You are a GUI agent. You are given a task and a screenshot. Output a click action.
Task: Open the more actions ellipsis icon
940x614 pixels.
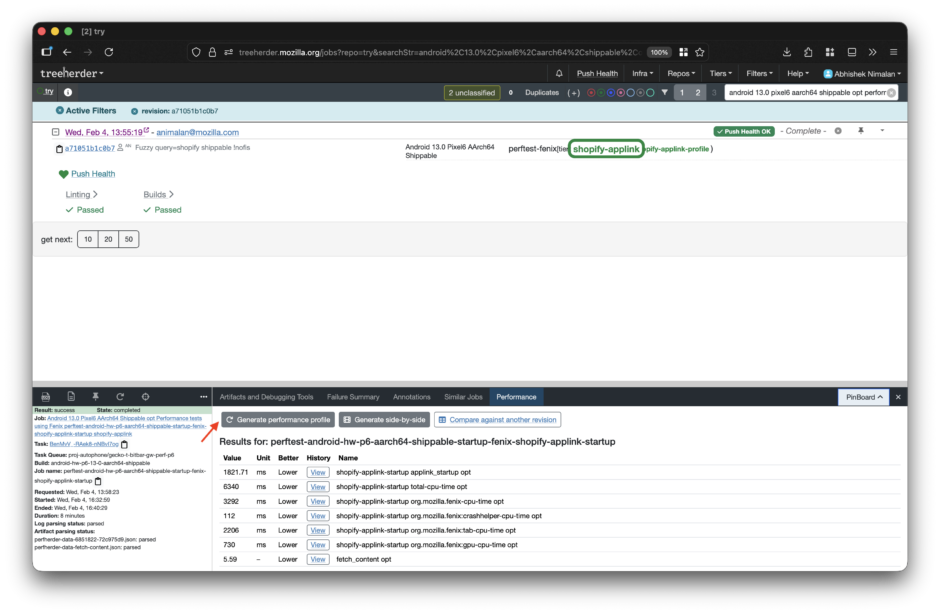(203, 396)
